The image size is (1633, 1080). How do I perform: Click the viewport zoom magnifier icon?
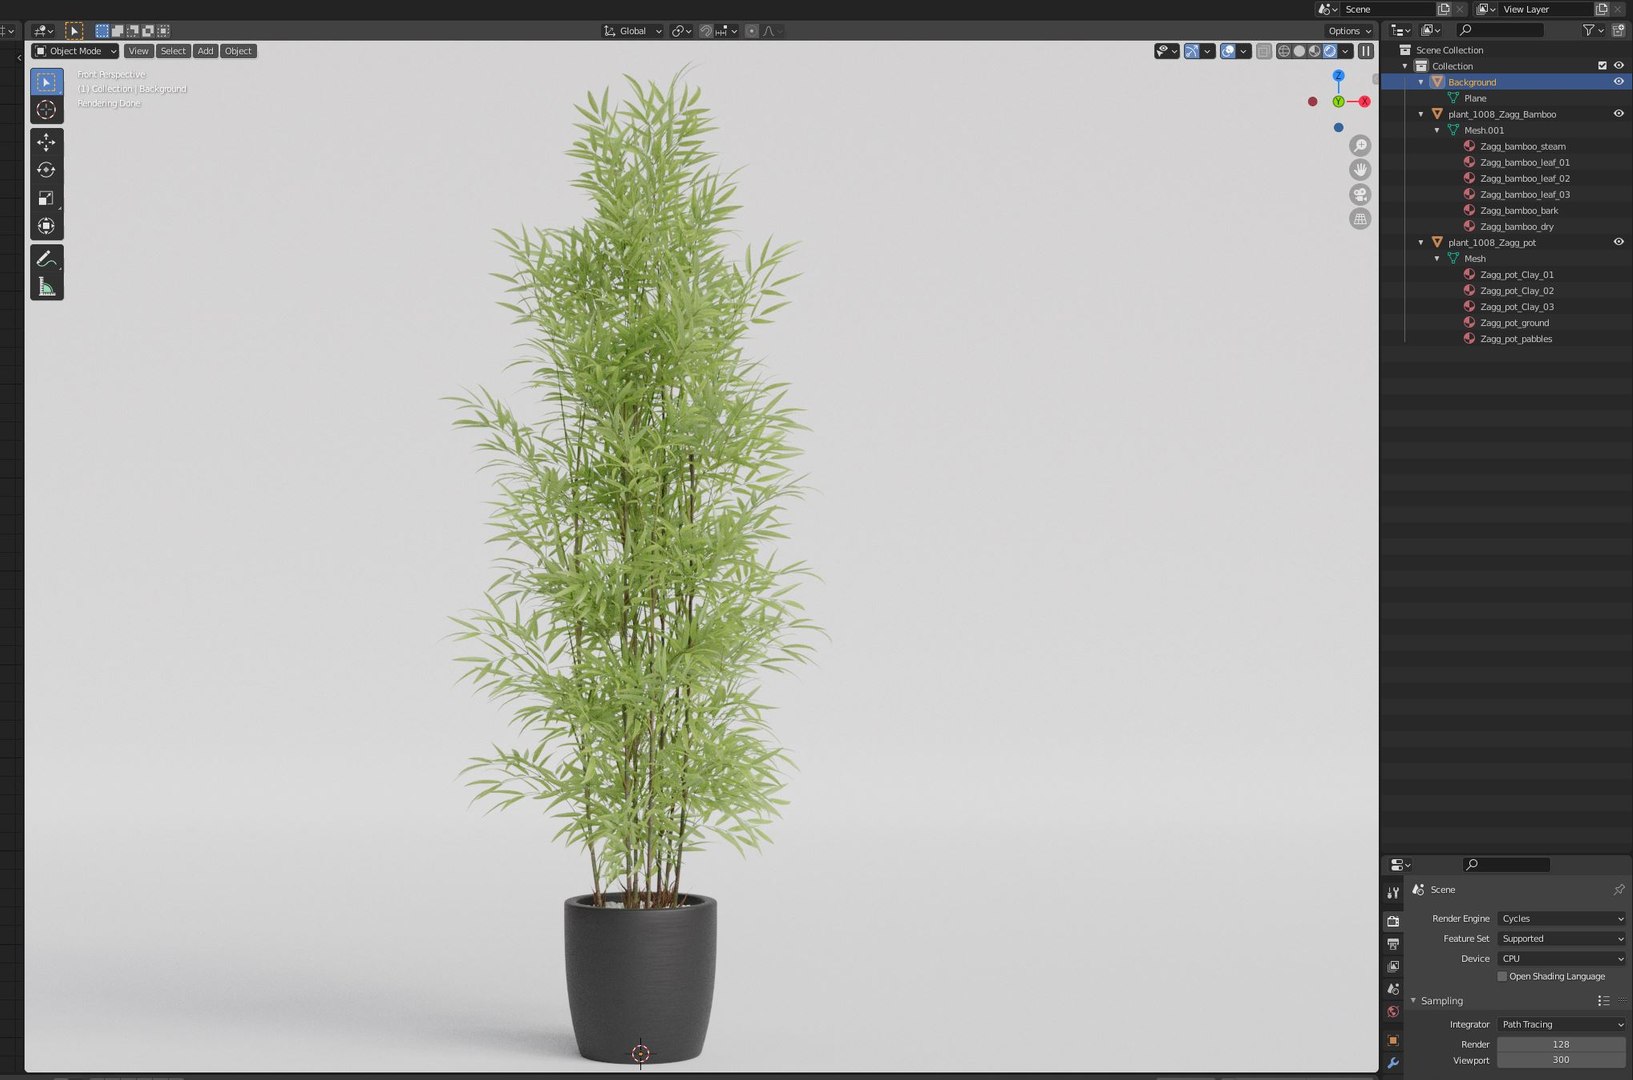1360,146
